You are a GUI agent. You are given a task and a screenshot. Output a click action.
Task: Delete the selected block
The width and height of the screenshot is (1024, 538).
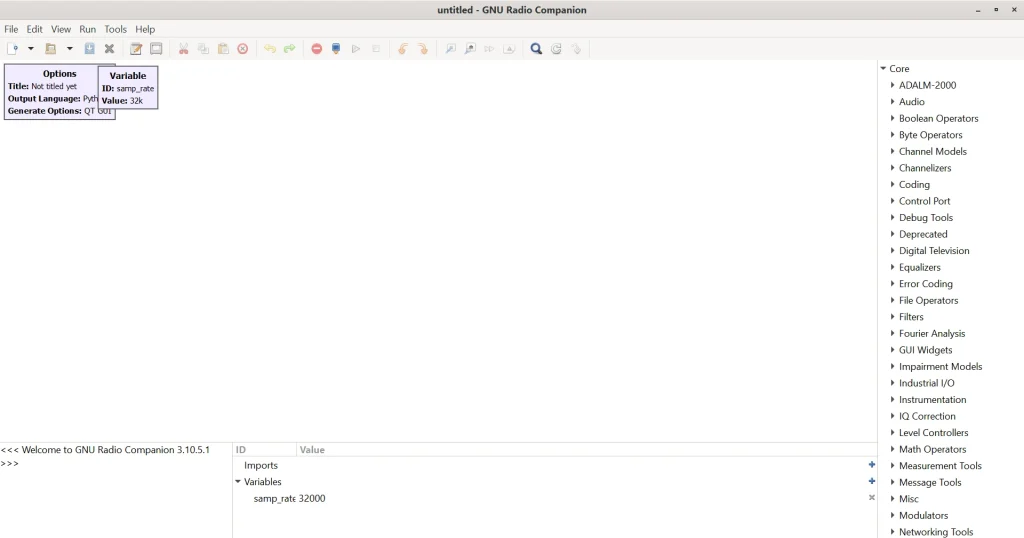[x=243, y=49]
